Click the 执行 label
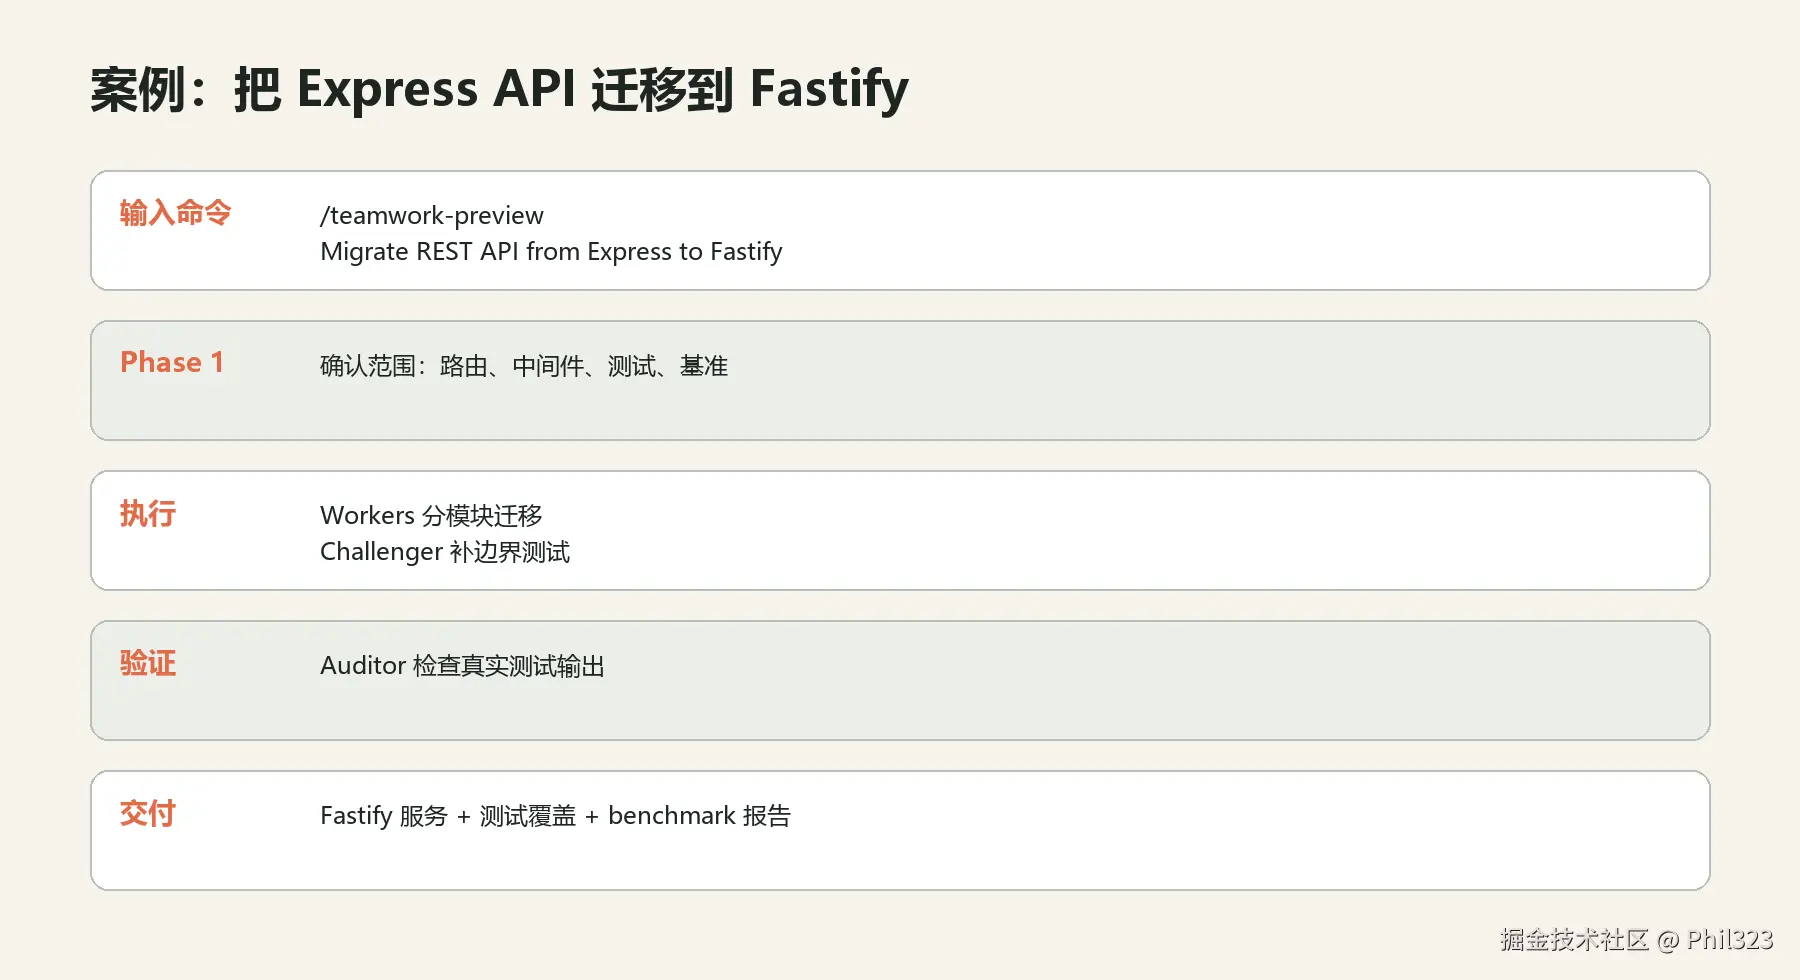1800x980 pixels. tap(148, 513)
